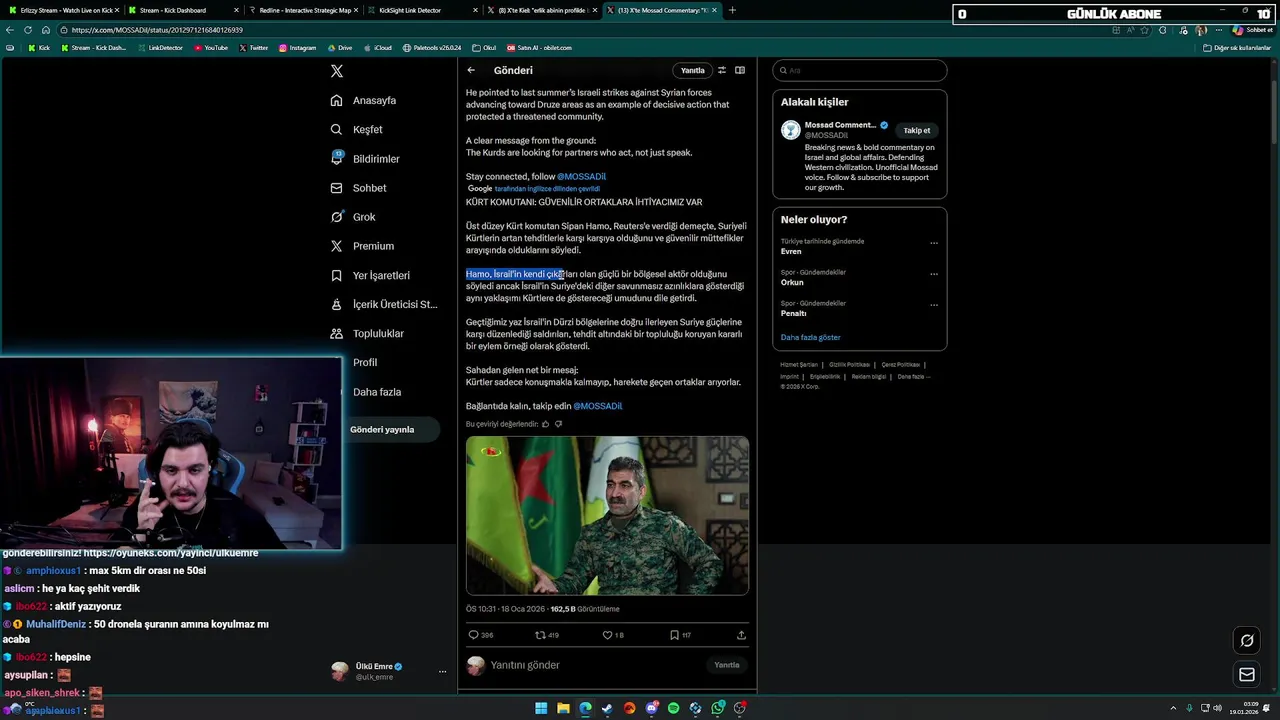The width and height of the screenshot is (1280, 720).
Task: Click the @MOSSADil mention in English text
Action: click(581, 177)
